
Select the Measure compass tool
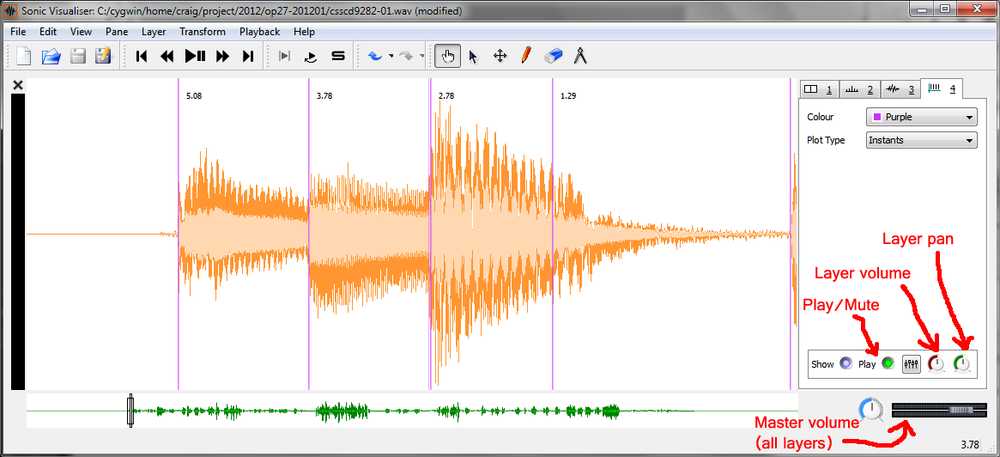pos(579,56)
